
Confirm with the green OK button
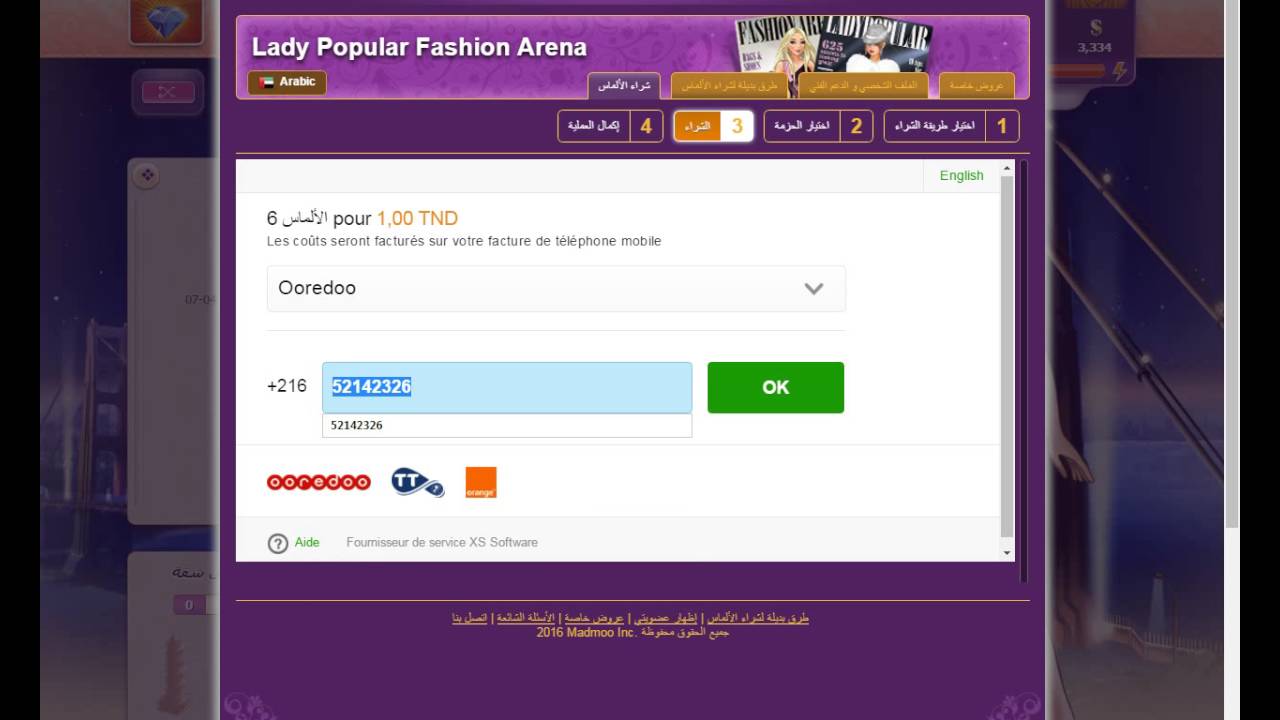[776, 387]
